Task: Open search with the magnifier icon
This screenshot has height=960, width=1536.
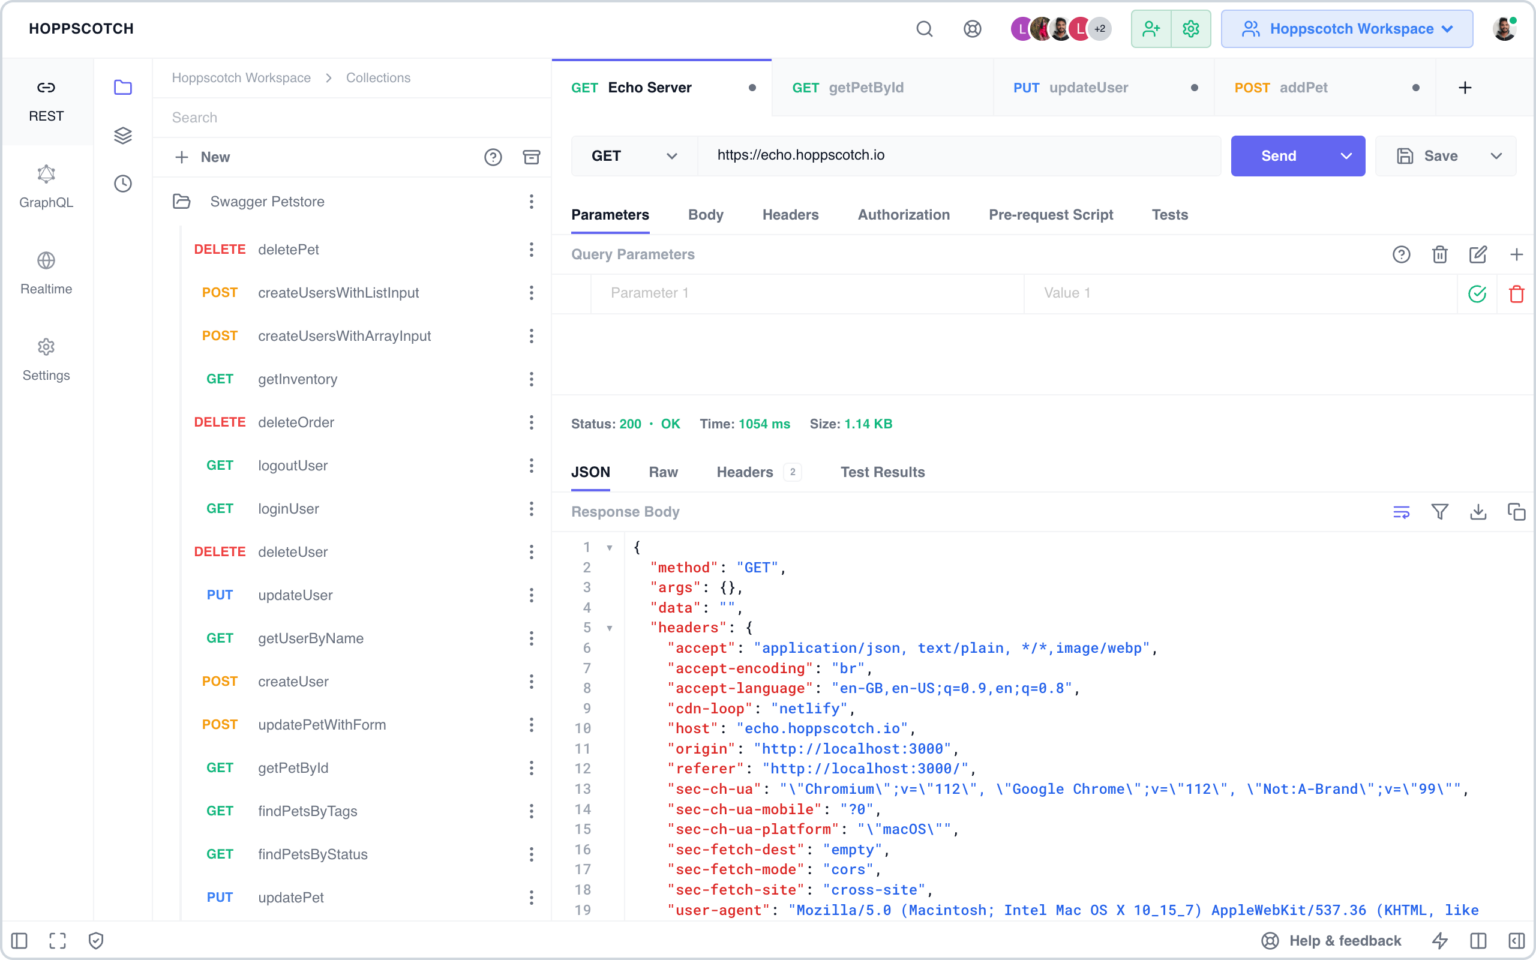Action: pyautogui.click(x=923, y=29)
